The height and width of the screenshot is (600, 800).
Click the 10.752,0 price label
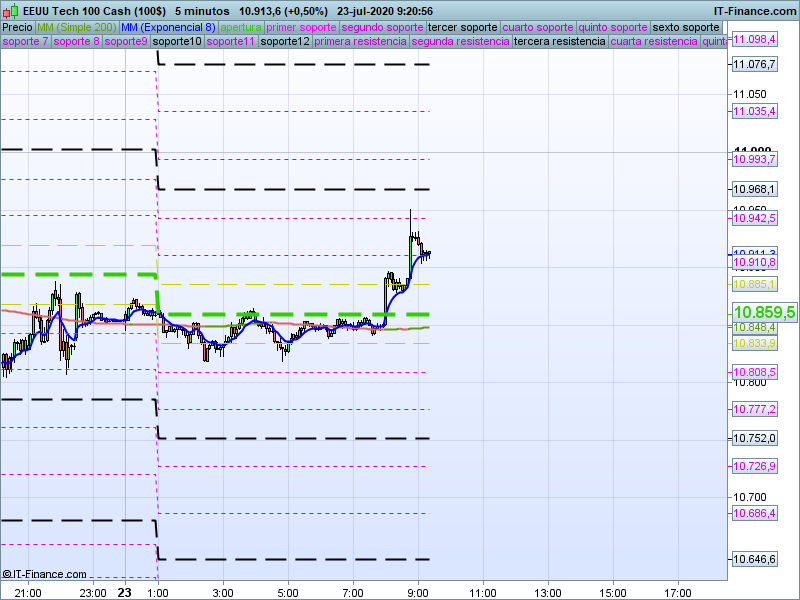point(755,438)
